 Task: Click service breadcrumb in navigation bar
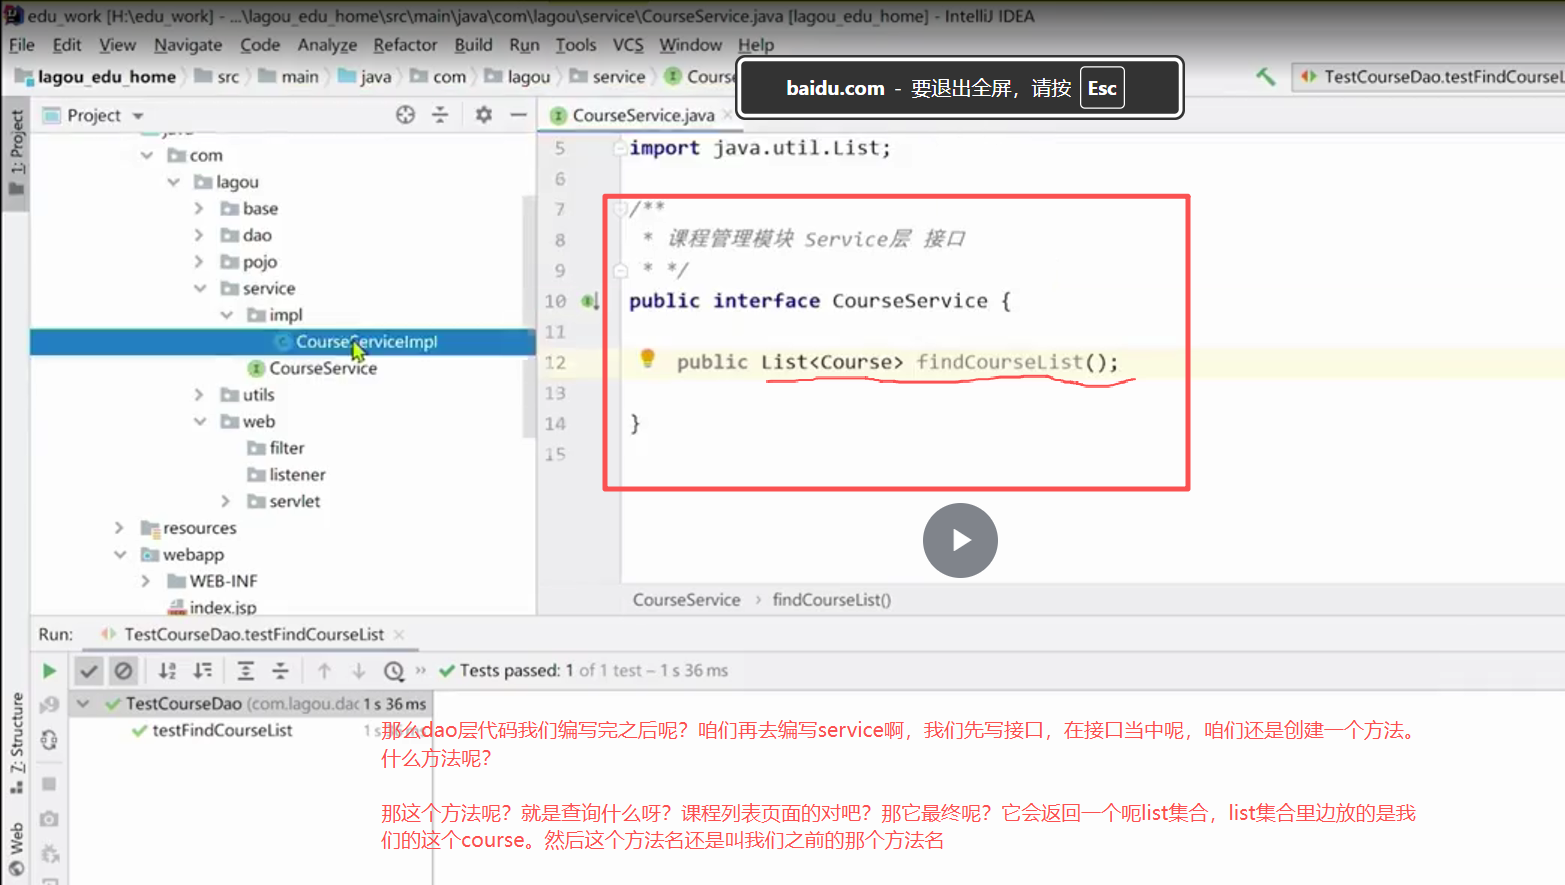pyautogui.click(x=608, y=77)
